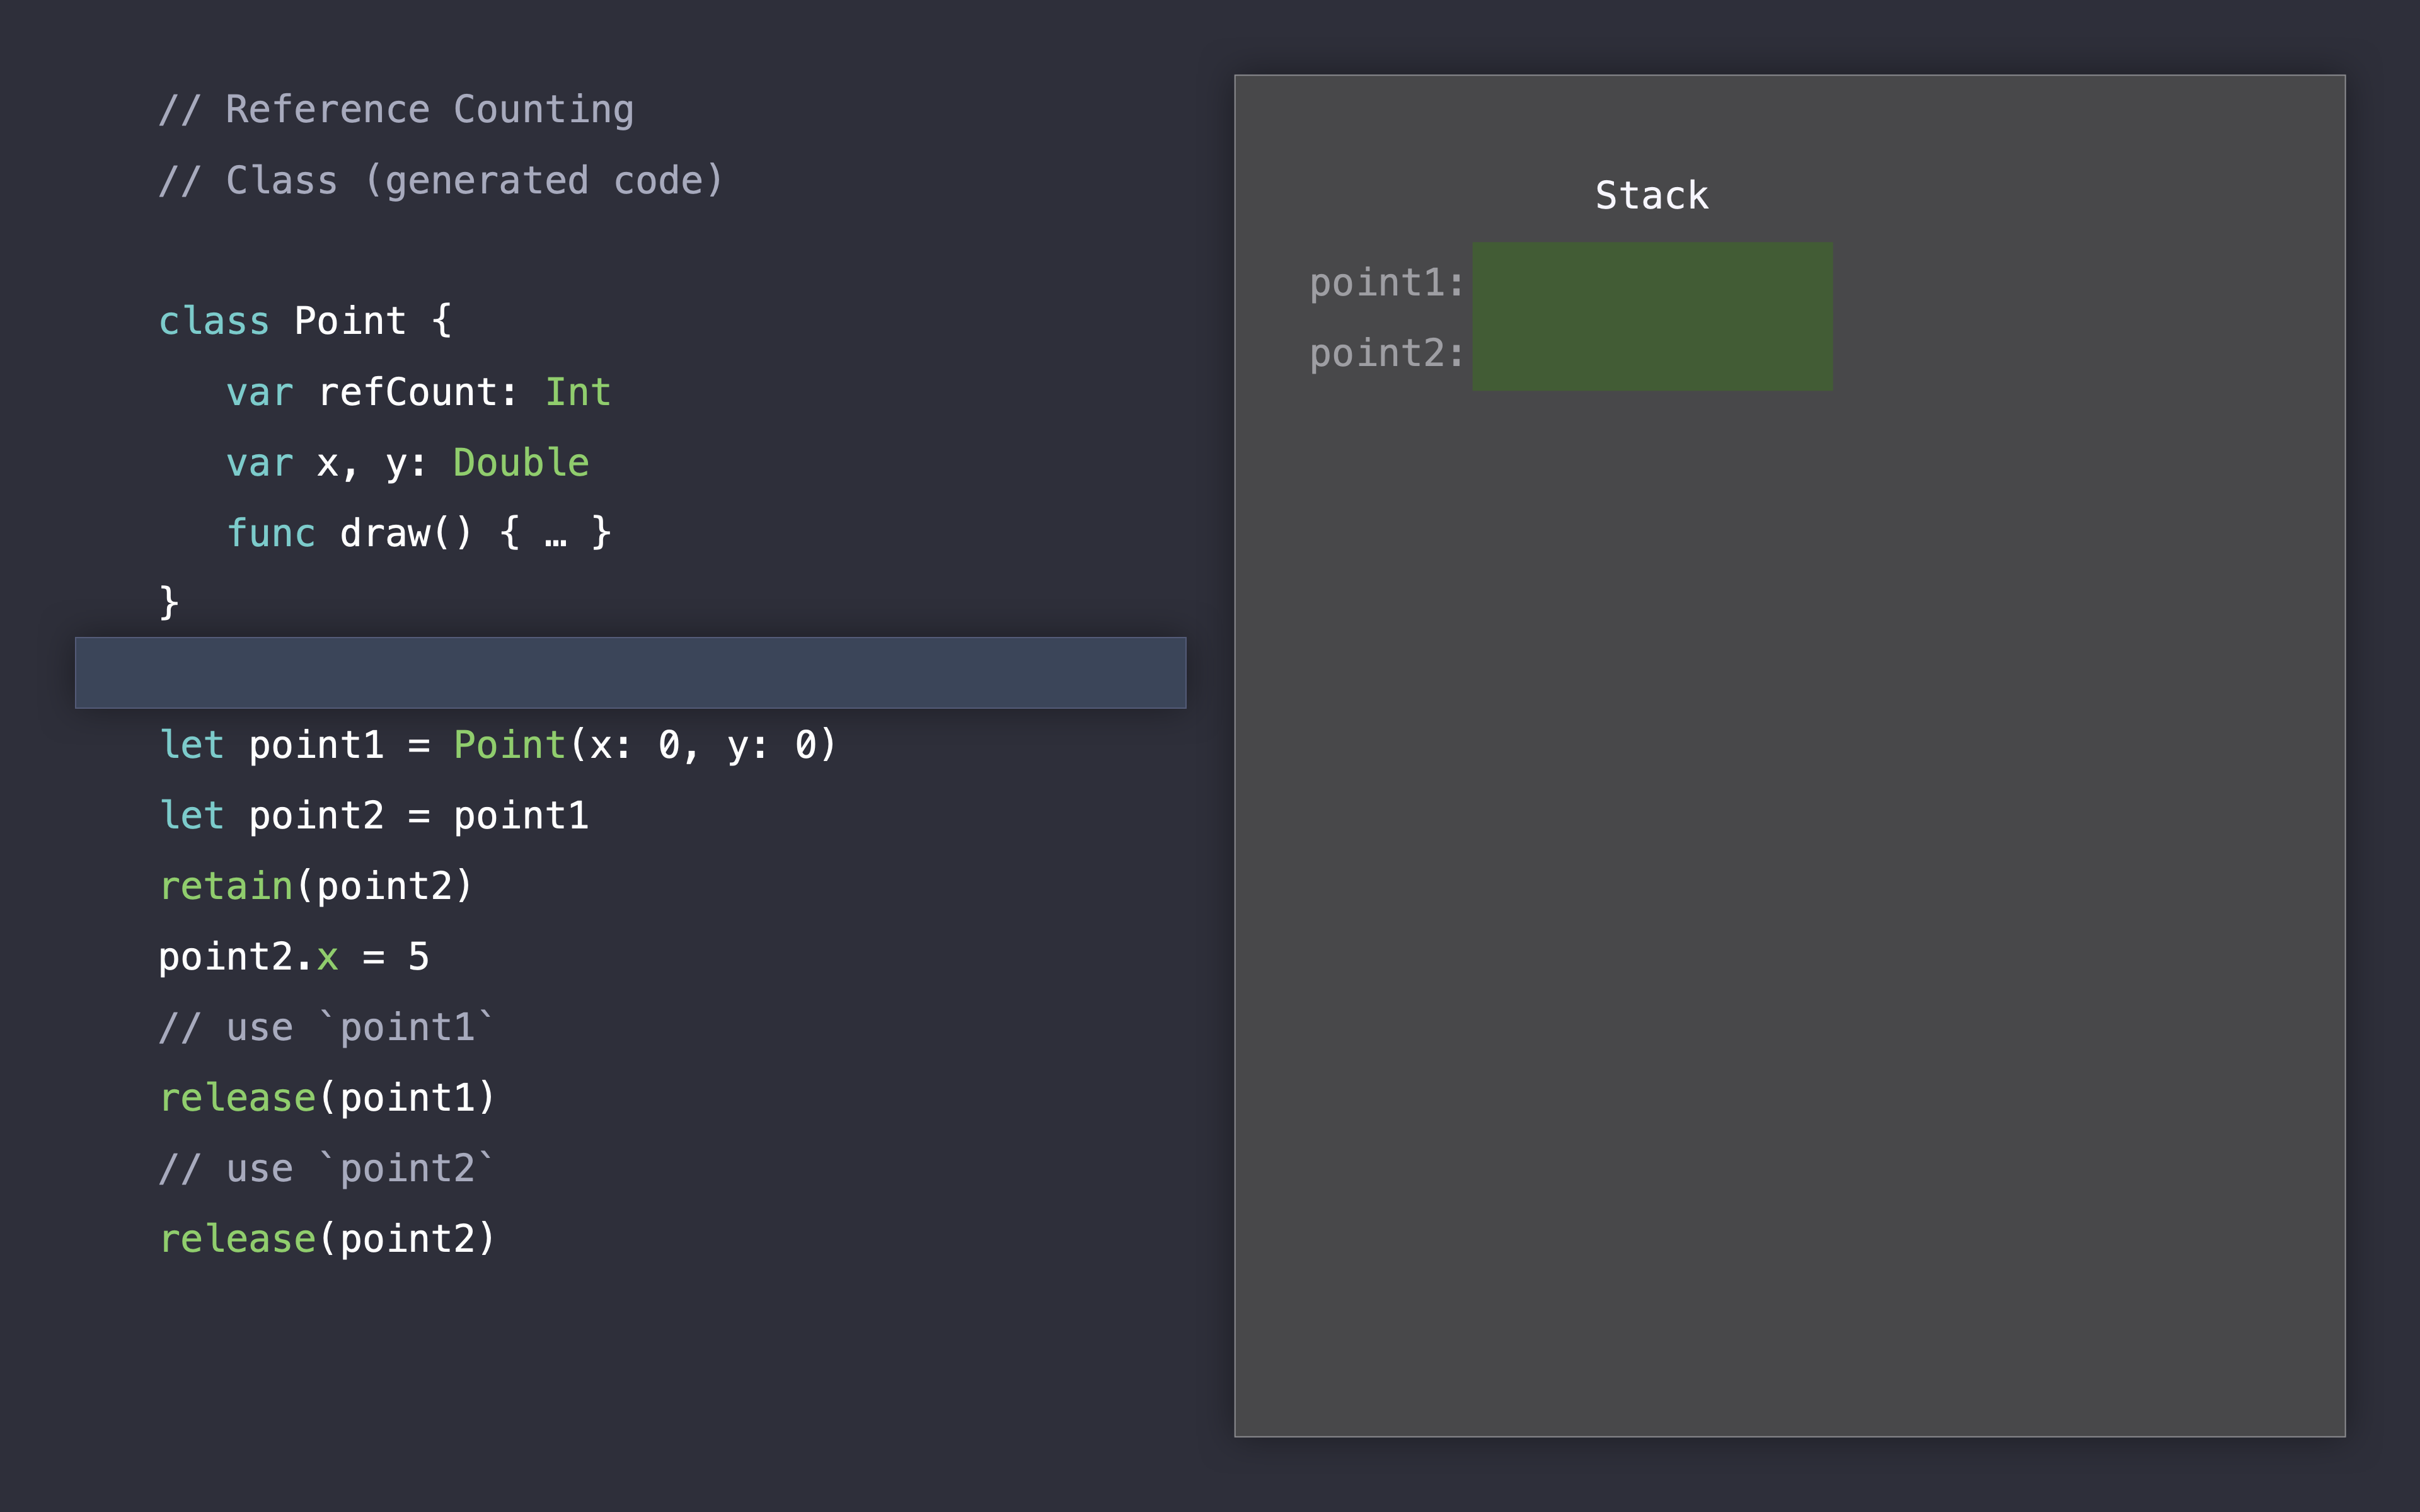Click the 'var refCount: Int' line
This screenshot has height=1512, width=2420.
(418, 392)
